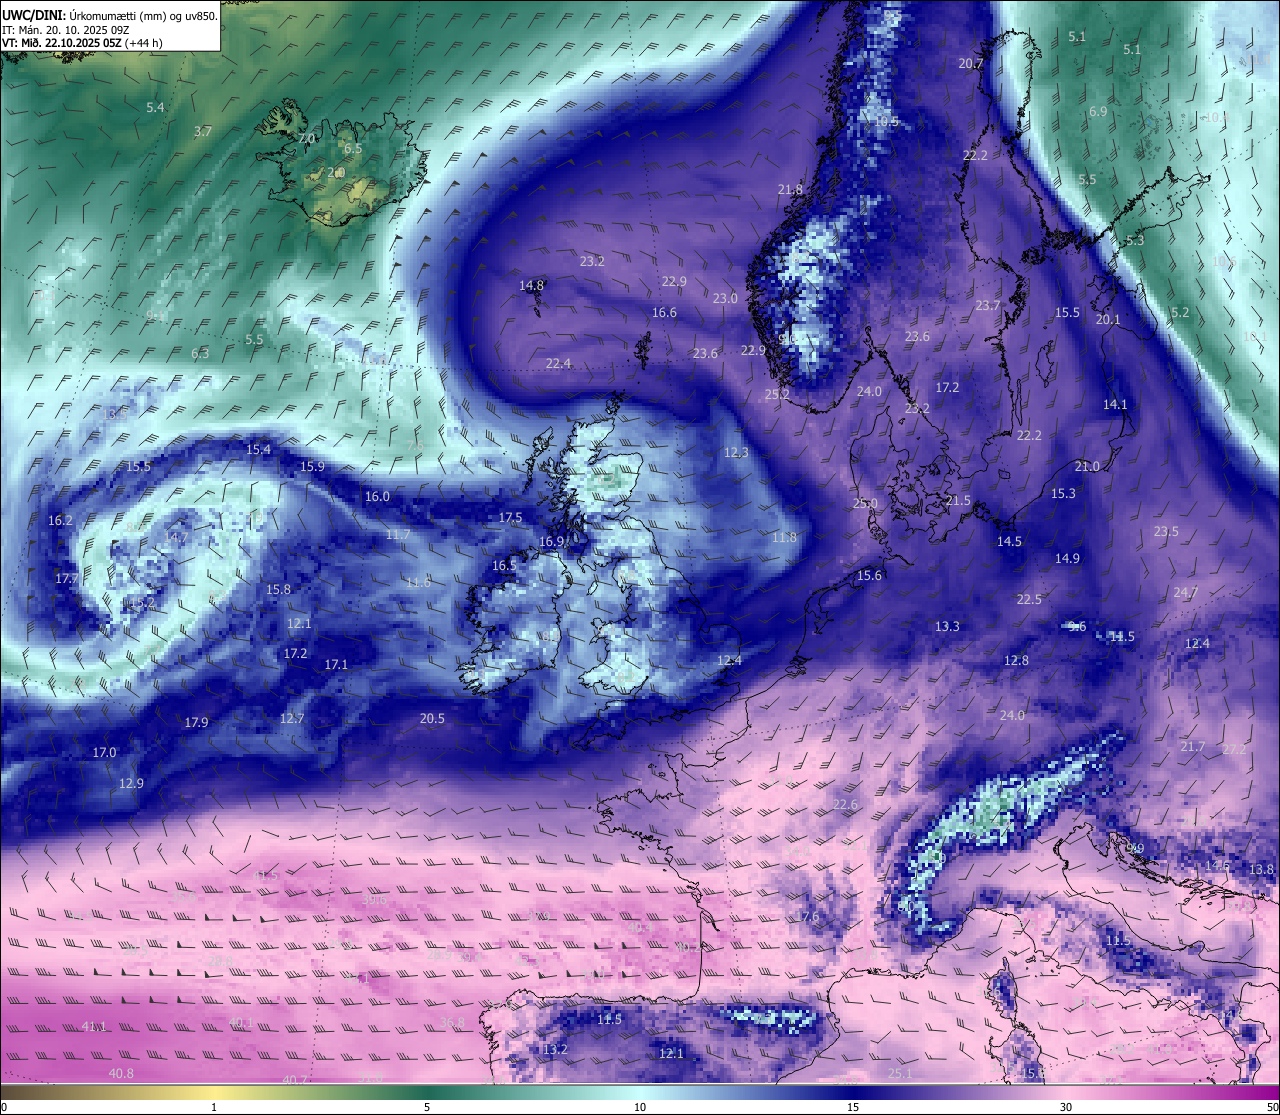The image size is (1280, 1115).
Task: Click the colorbar label 10
Action: click(640, 1107)
